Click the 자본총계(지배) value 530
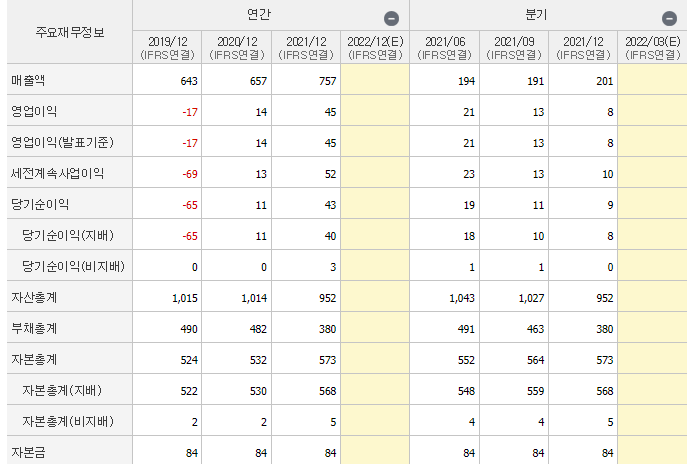The width and height of the screenshot is (692, 464). pyautogui.click(x=258, y=391)
